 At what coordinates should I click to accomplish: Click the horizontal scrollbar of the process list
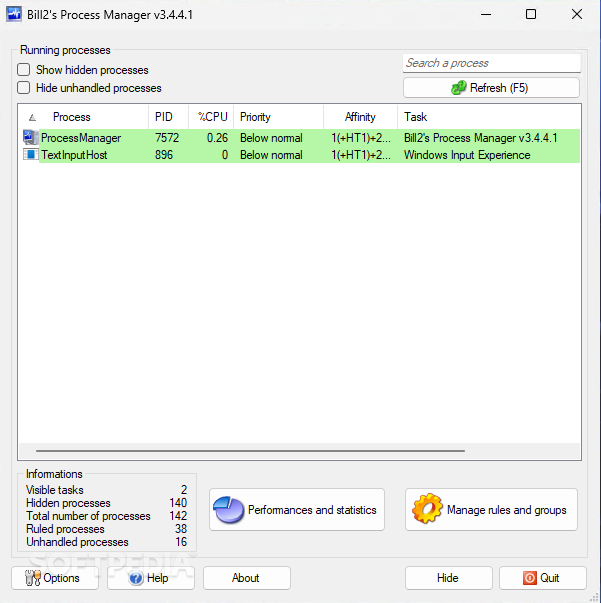click(x=250, y=450)
